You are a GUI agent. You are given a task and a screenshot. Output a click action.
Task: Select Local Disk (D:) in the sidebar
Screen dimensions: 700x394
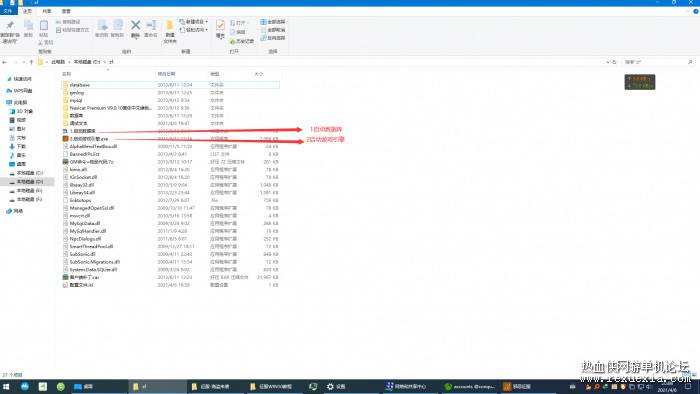(29, 182)
